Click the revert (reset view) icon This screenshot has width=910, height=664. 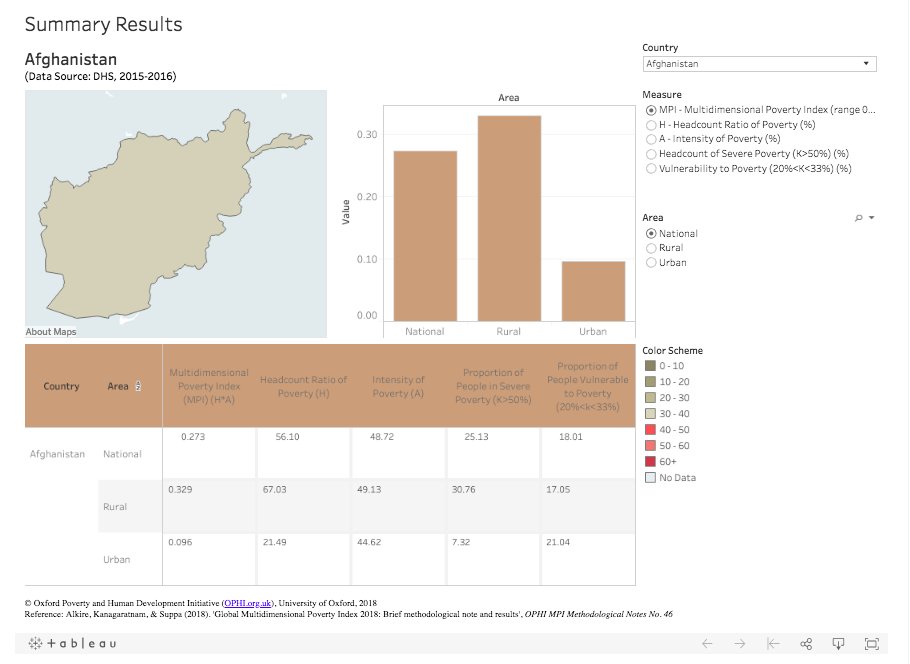click(773, 643)
